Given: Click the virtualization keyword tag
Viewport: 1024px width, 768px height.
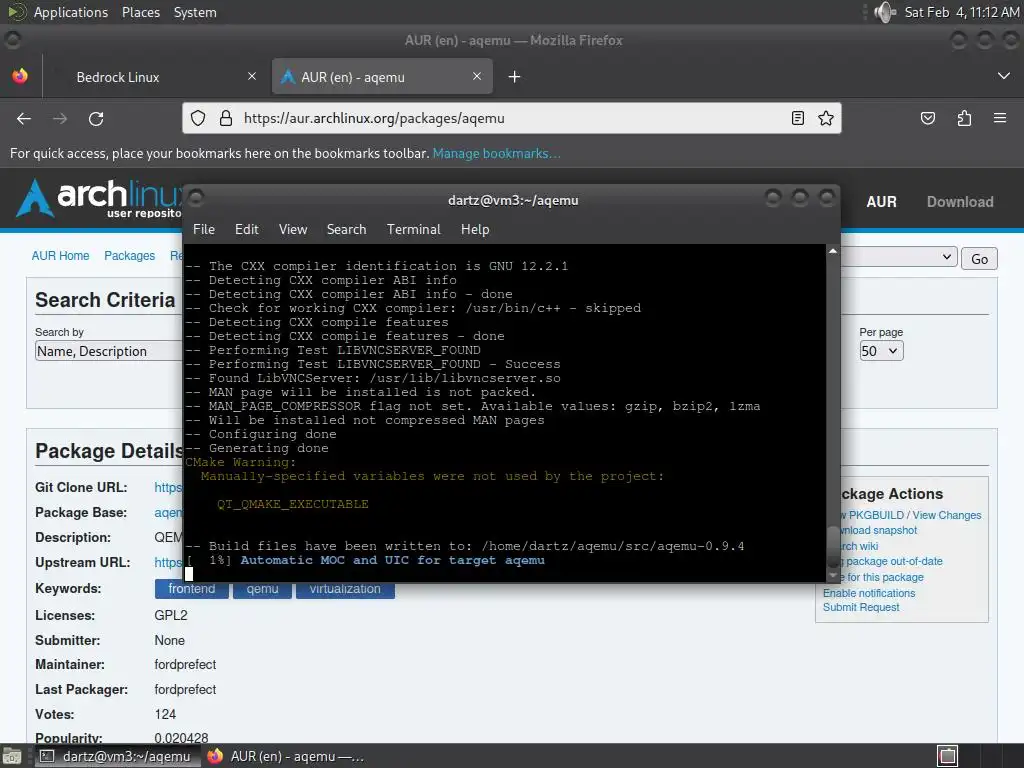Looking at the screenshot, I should [345, 589].
